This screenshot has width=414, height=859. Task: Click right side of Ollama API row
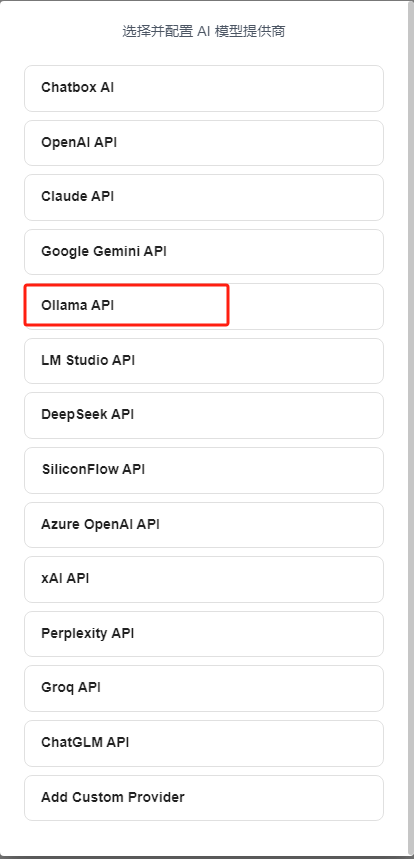coord(307,306)
